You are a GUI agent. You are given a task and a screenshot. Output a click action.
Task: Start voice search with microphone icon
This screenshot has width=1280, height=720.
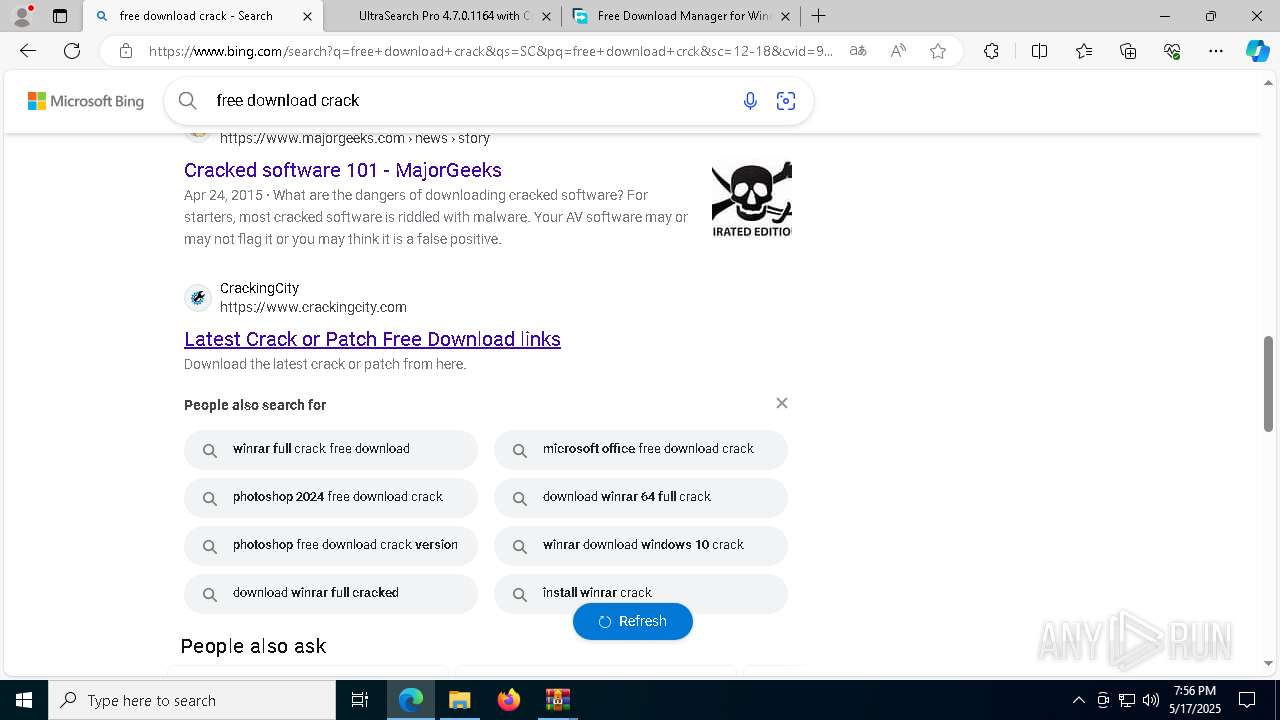(x=750, y=100)
